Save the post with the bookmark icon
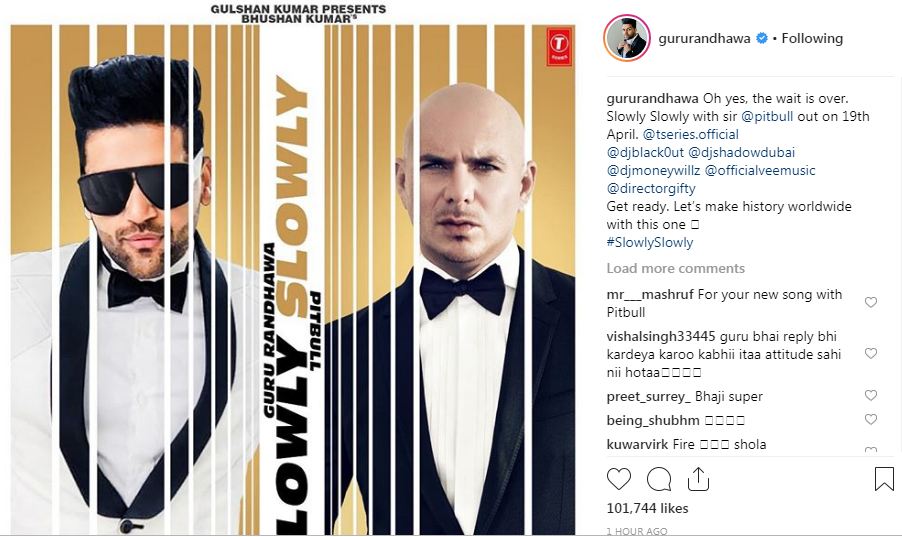 pos(884,479)
